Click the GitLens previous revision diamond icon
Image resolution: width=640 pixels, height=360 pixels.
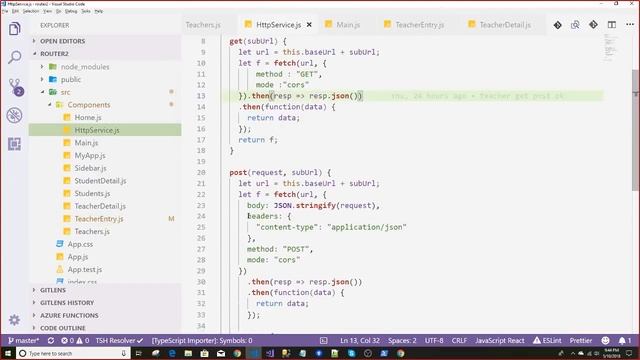[558, 25]
